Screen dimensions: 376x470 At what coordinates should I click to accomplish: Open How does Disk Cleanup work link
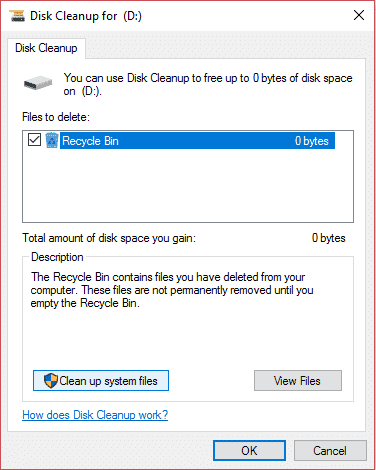(95, 415)
